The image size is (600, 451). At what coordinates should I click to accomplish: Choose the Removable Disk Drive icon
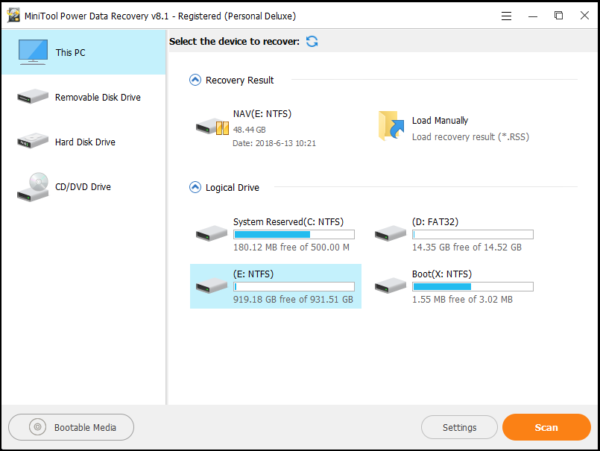(33, 97)
